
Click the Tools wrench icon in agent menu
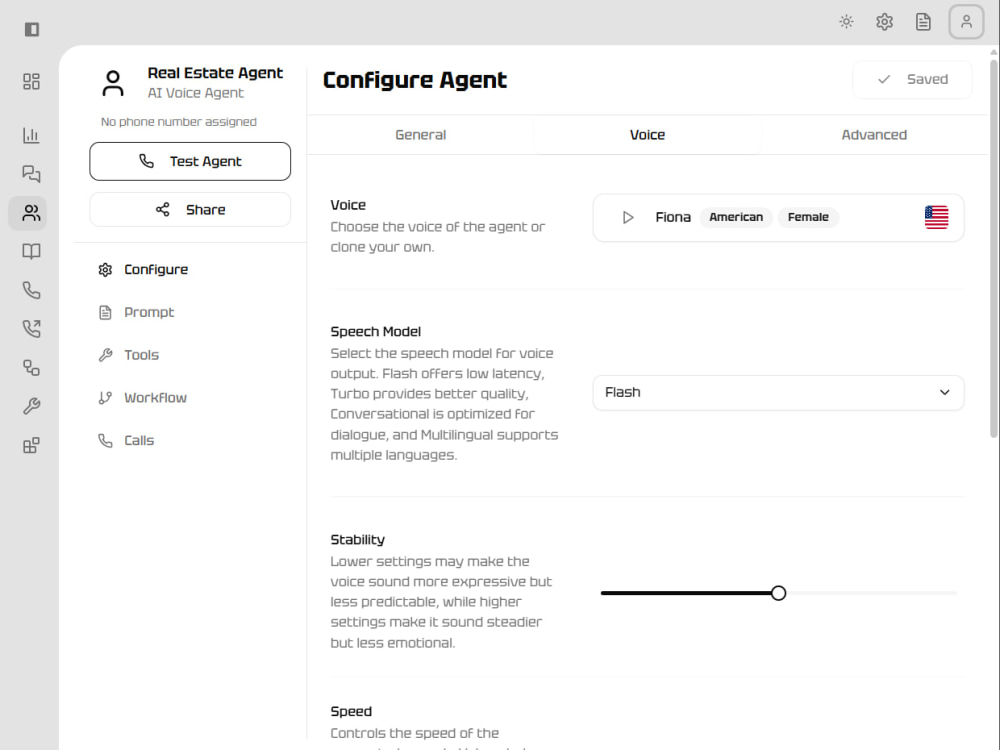(x=105, y=355)
